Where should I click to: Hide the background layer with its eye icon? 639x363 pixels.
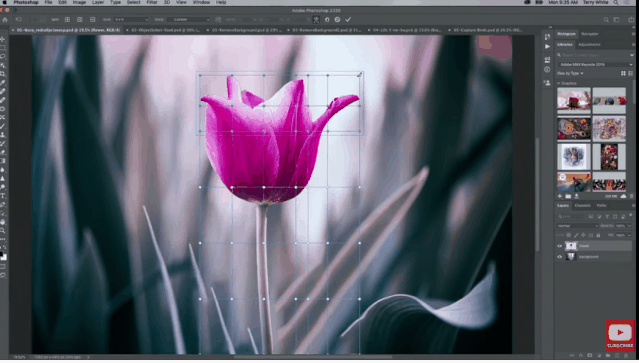point(560,257)
